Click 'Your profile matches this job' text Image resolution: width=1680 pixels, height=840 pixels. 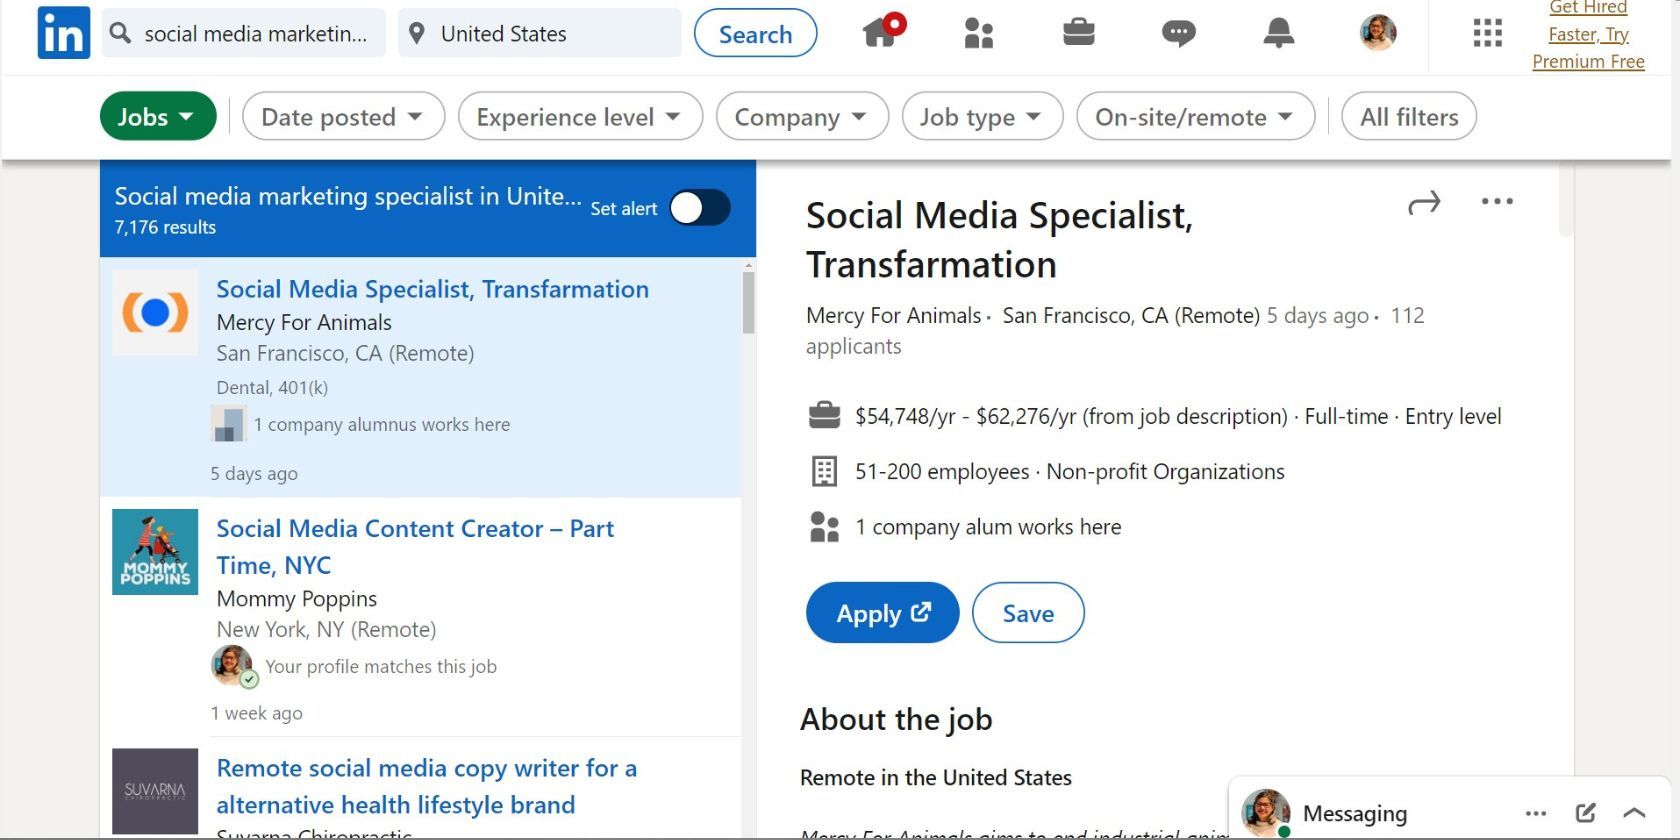point(381,666)
